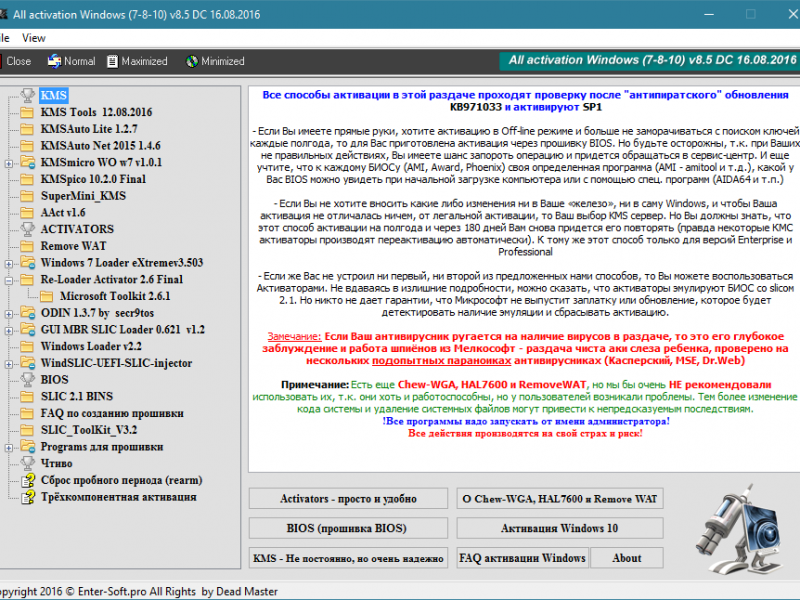Viewport: 800px width, 600px height.
Task: Click the Microsoft Toolkit 2.6.1 folder icon
Action: (47, 296)
